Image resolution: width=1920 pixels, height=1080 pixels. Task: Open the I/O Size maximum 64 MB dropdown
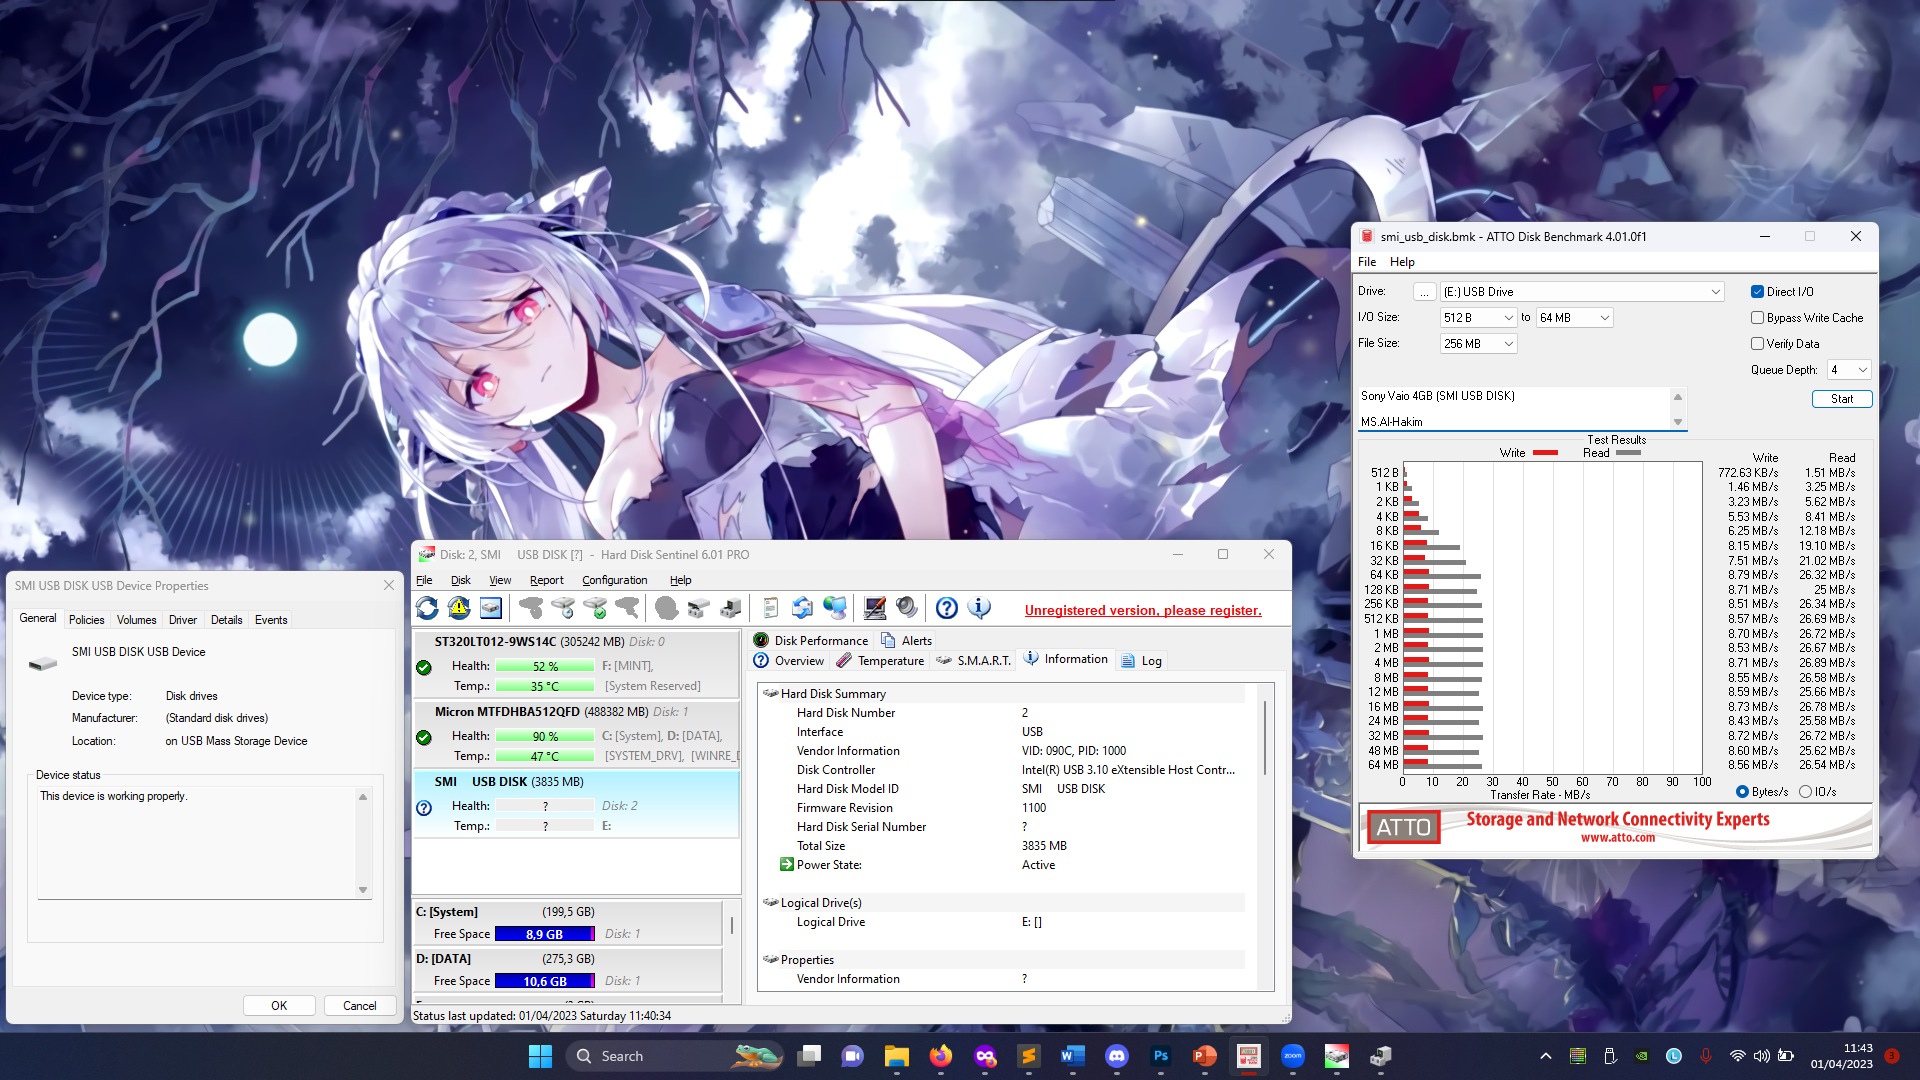1575,318
